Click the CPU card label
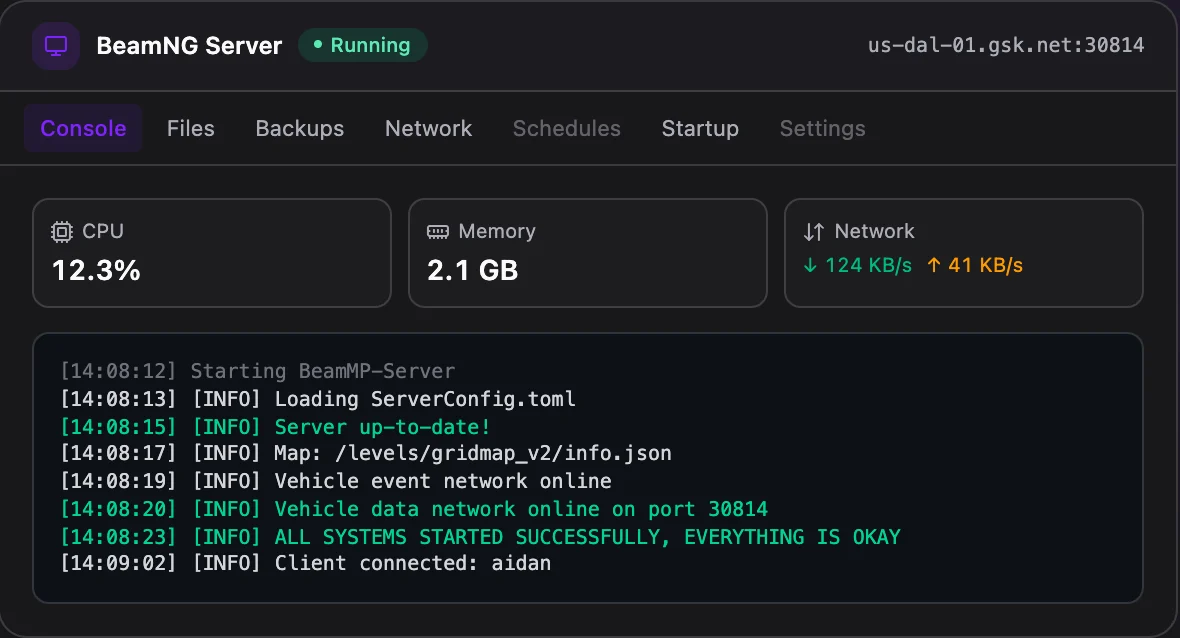The image size is (1180, 638). click(102, 231)
